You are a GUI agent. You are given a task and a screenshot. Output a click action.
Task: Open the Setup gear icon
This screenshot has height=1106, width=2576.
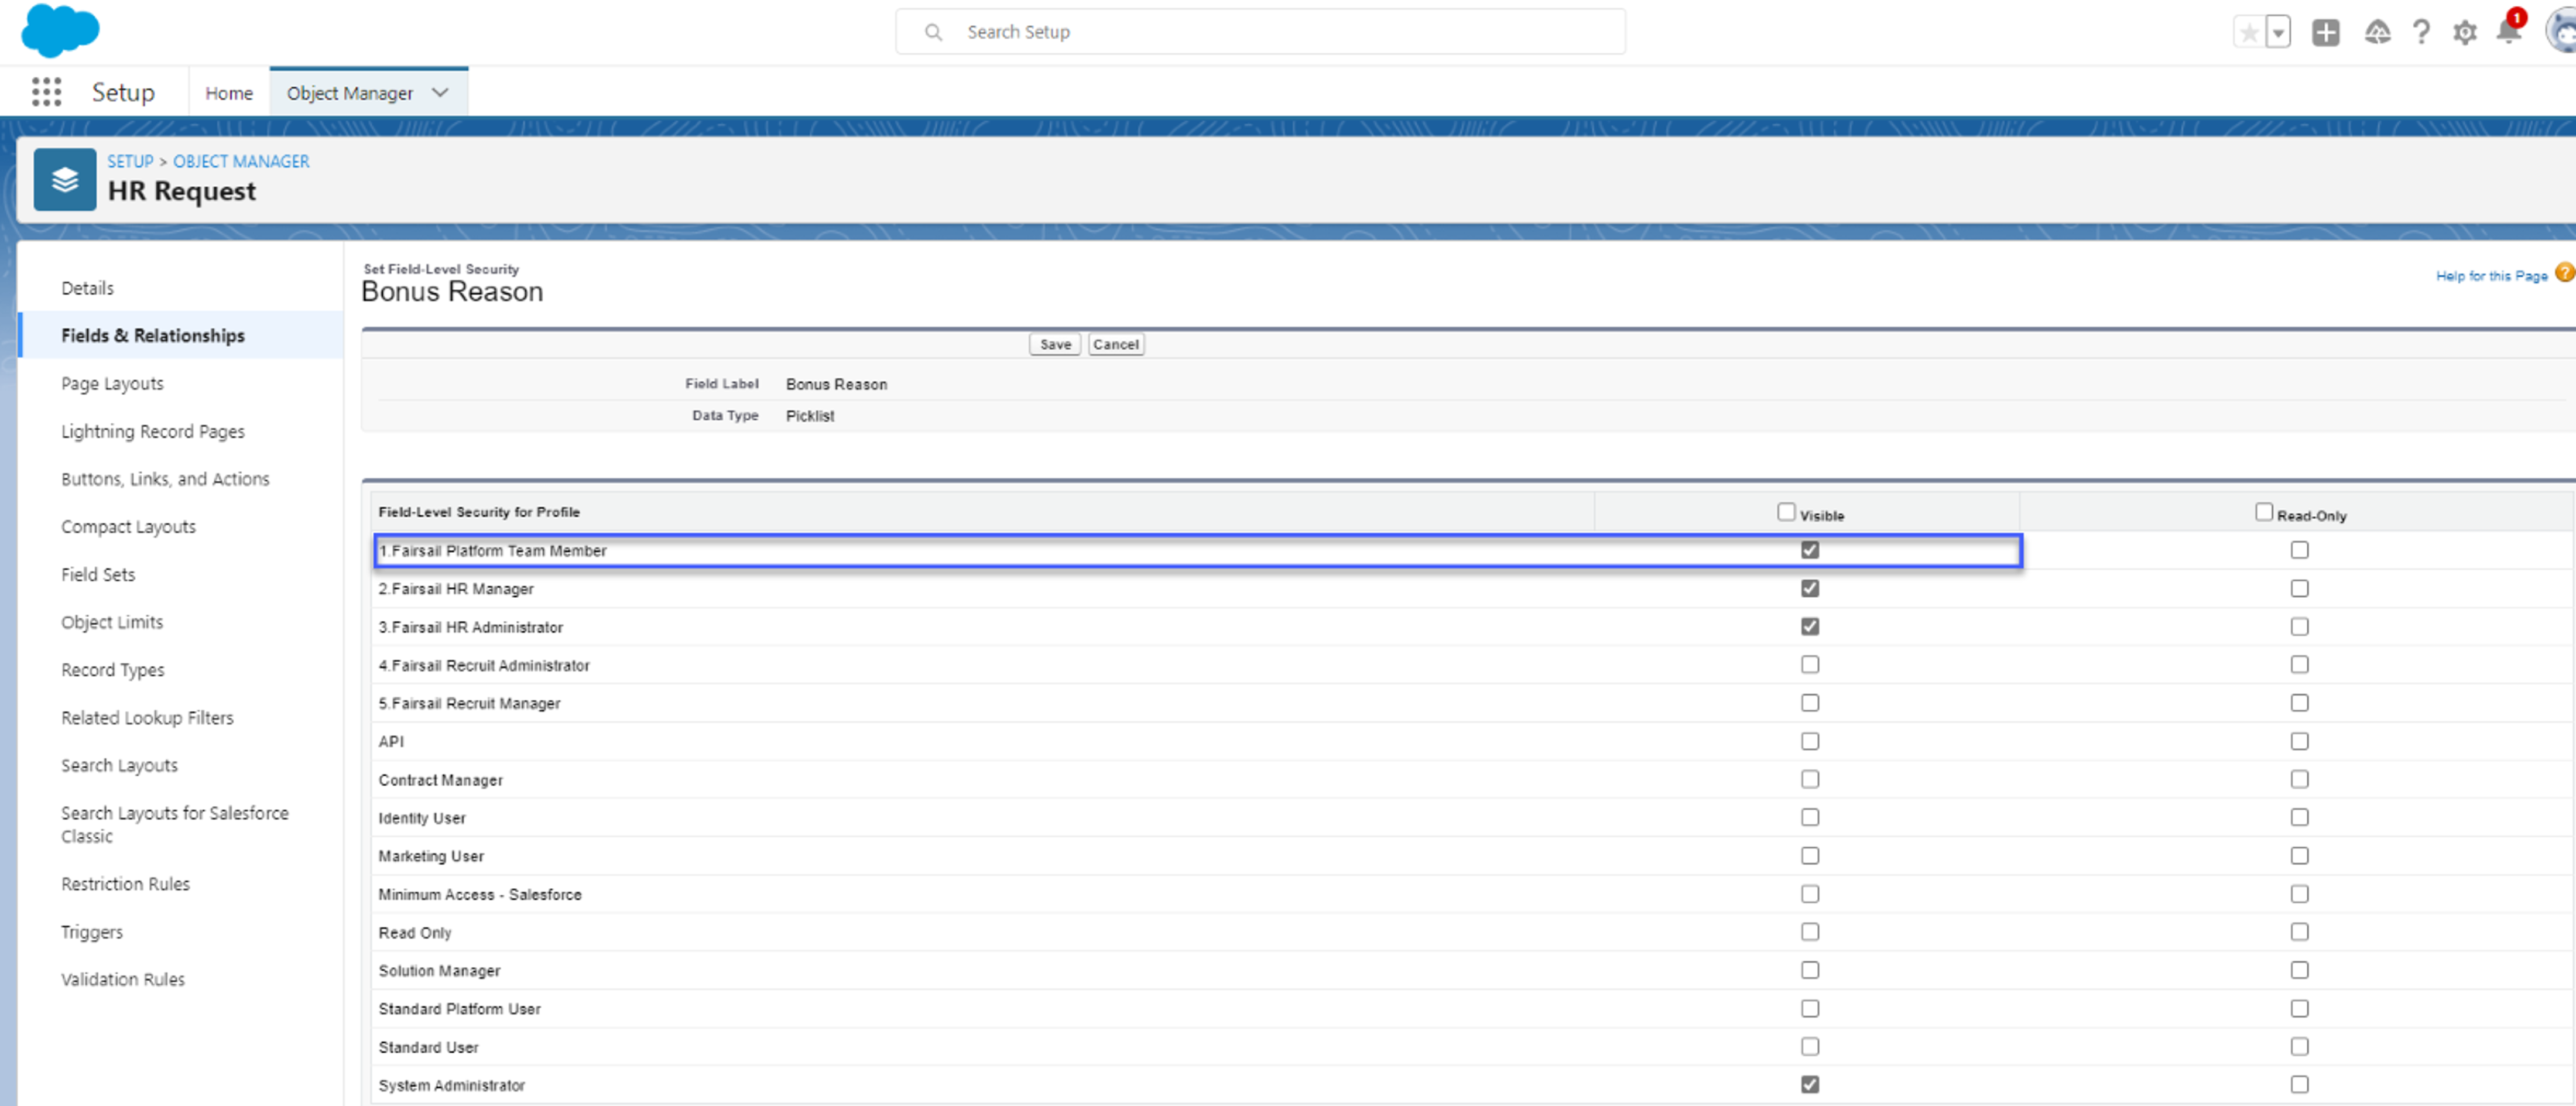tap(2465, 32)
